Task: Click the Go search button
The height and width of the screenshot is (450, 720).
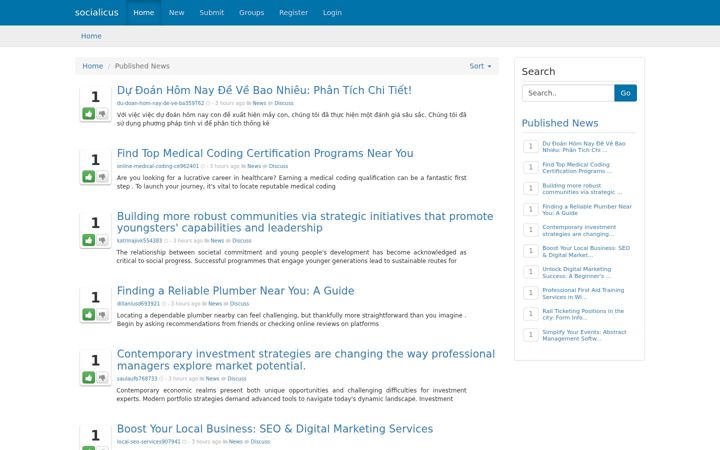Action: click(x=625, y=93)
